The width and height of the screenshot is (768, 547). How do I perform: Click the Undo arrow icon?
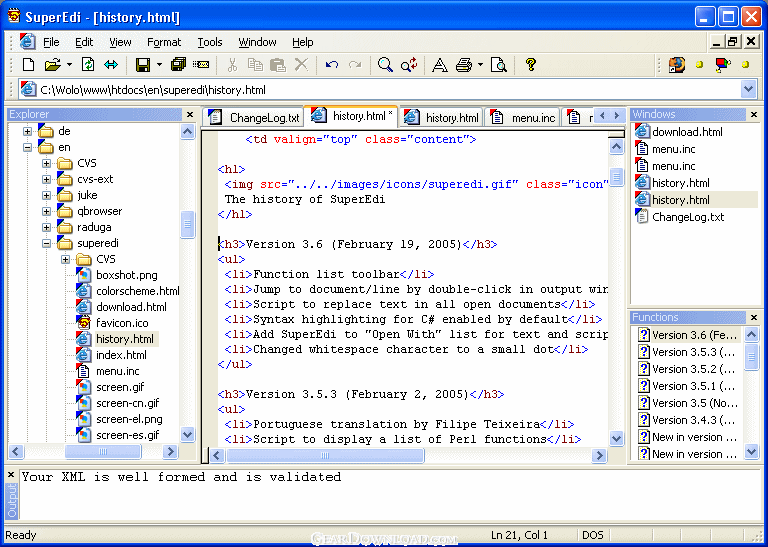(332, 65)
